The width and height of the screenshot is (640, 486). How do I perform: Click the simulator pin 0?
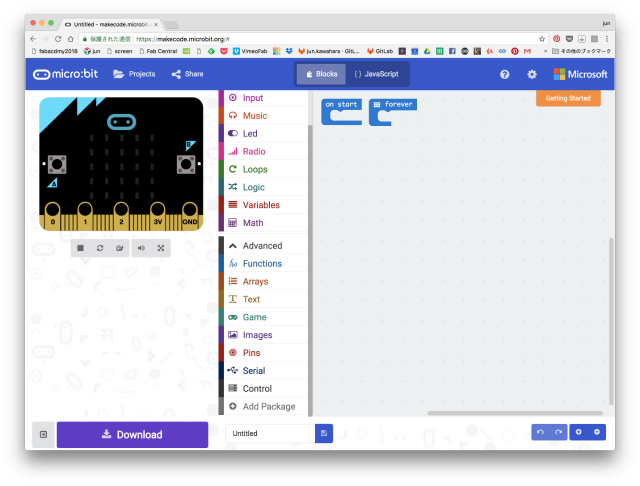52,215
